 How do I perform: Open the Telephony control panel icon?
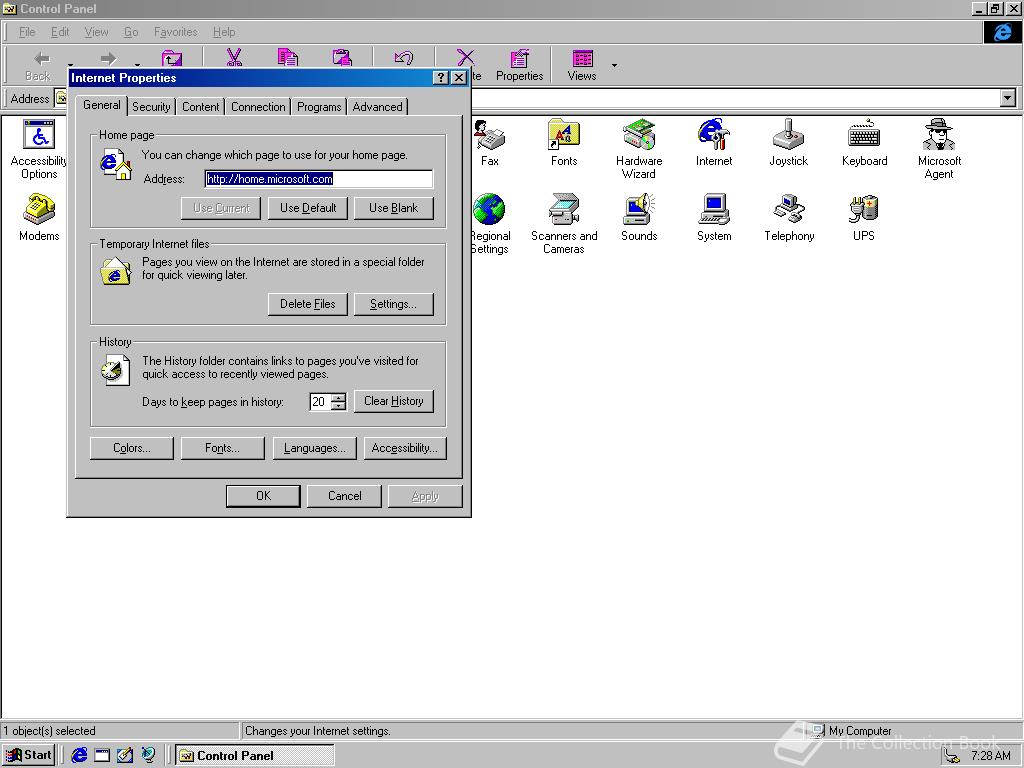tap(789, 218)
